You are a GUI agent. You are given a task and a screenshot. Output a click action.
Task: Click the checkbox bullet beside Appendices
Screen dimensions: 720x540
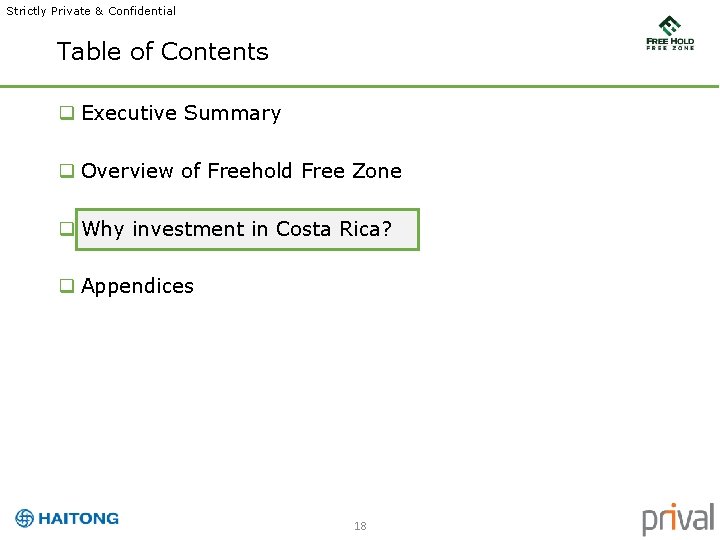[67, 286]
